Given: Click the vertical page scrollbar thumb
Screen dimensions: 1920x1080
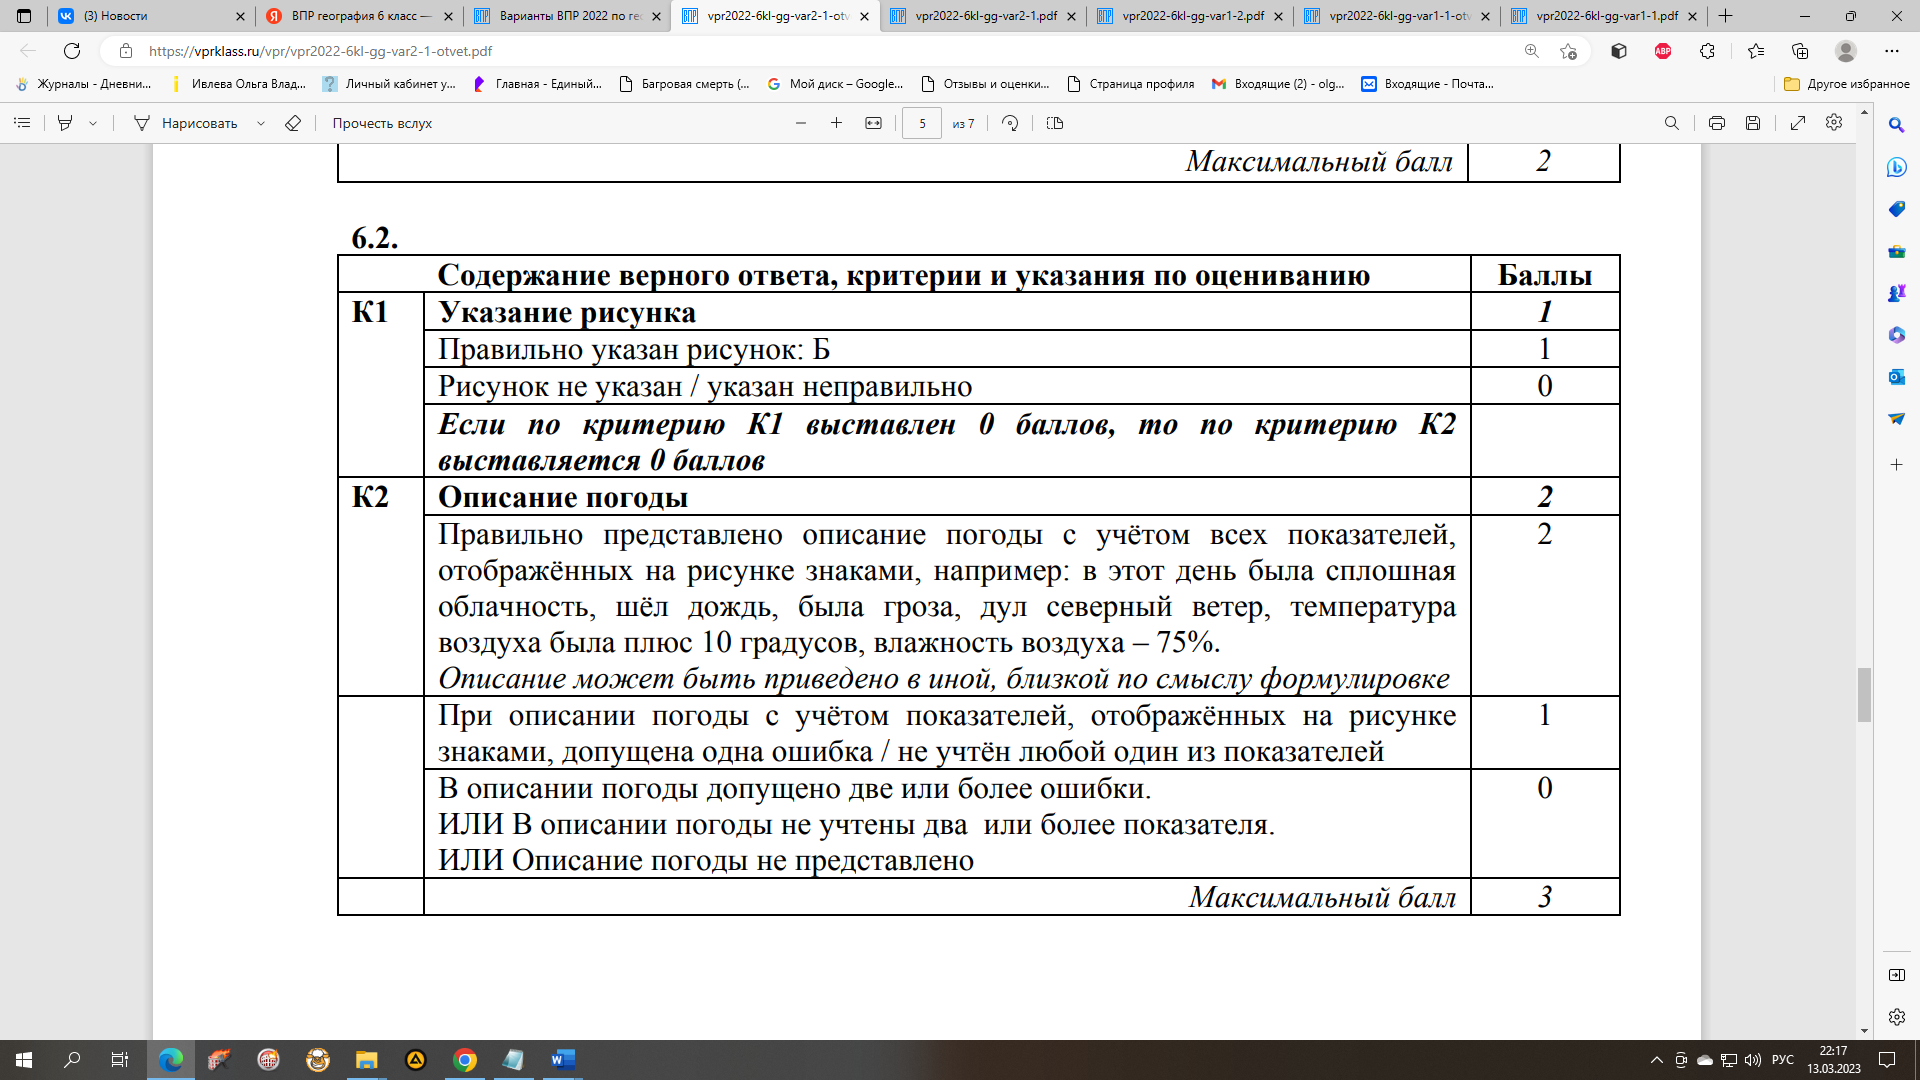Looking at the screenshot, I should [1864, 694].
